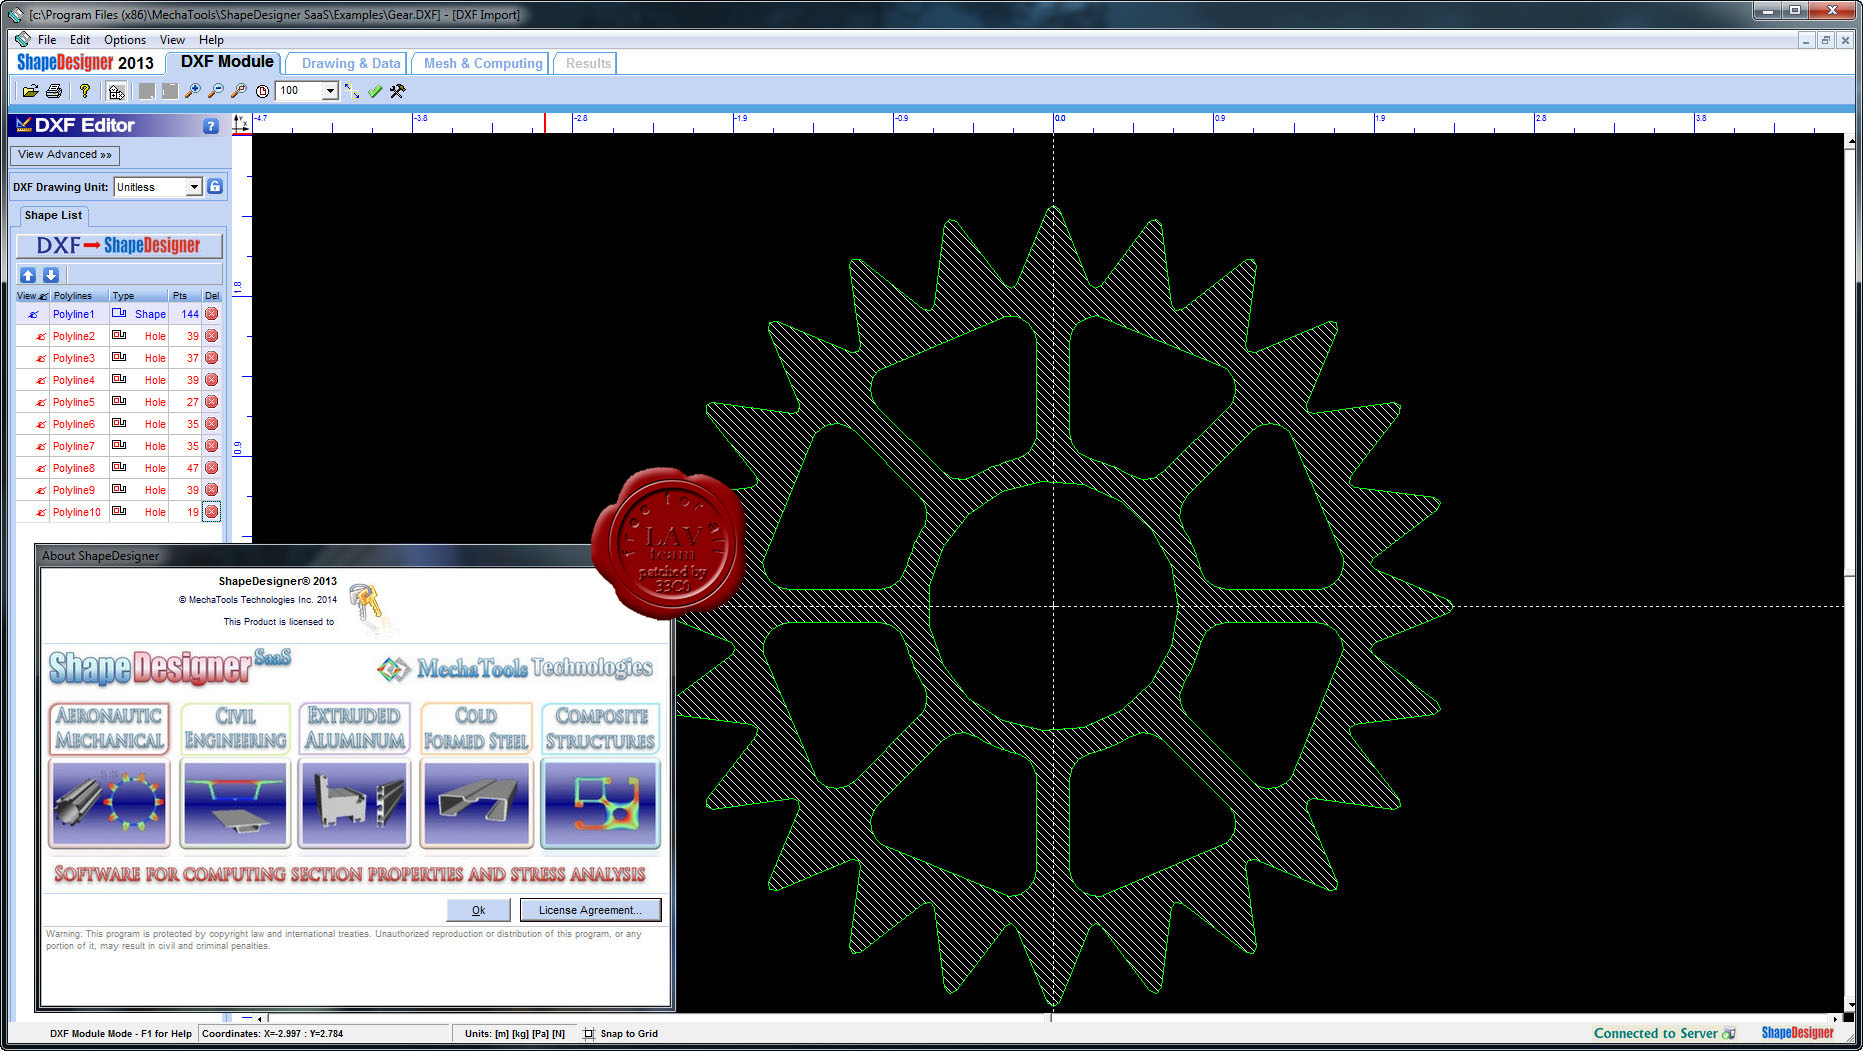1863x1051 pixels.
Task: Open a DXF file with folder icon
Action: pyautogui.click(x=31, y=91)
